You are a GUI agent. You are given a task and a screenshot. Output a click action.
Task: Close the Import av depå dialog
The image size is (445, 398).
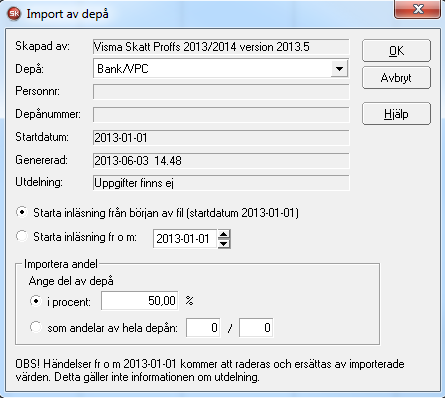(x=418, y=9)
